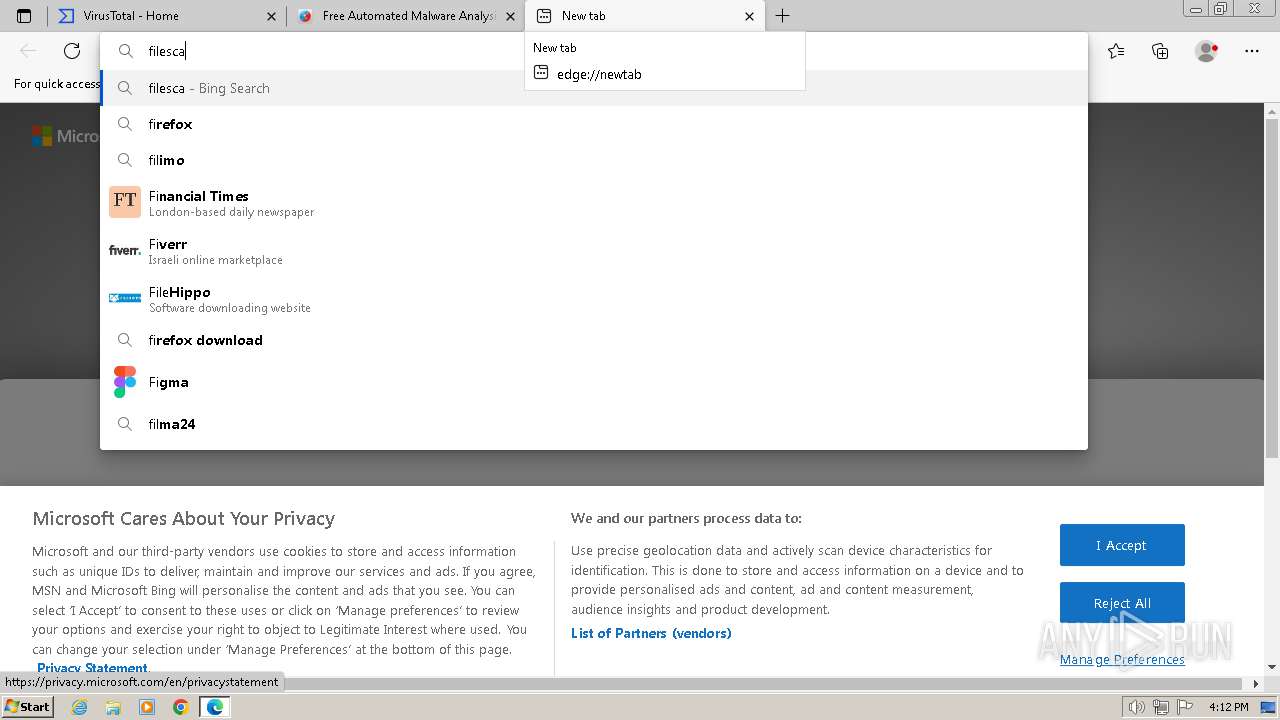
Task: Click the user profile avatar icon
Action: point(1206,51)
